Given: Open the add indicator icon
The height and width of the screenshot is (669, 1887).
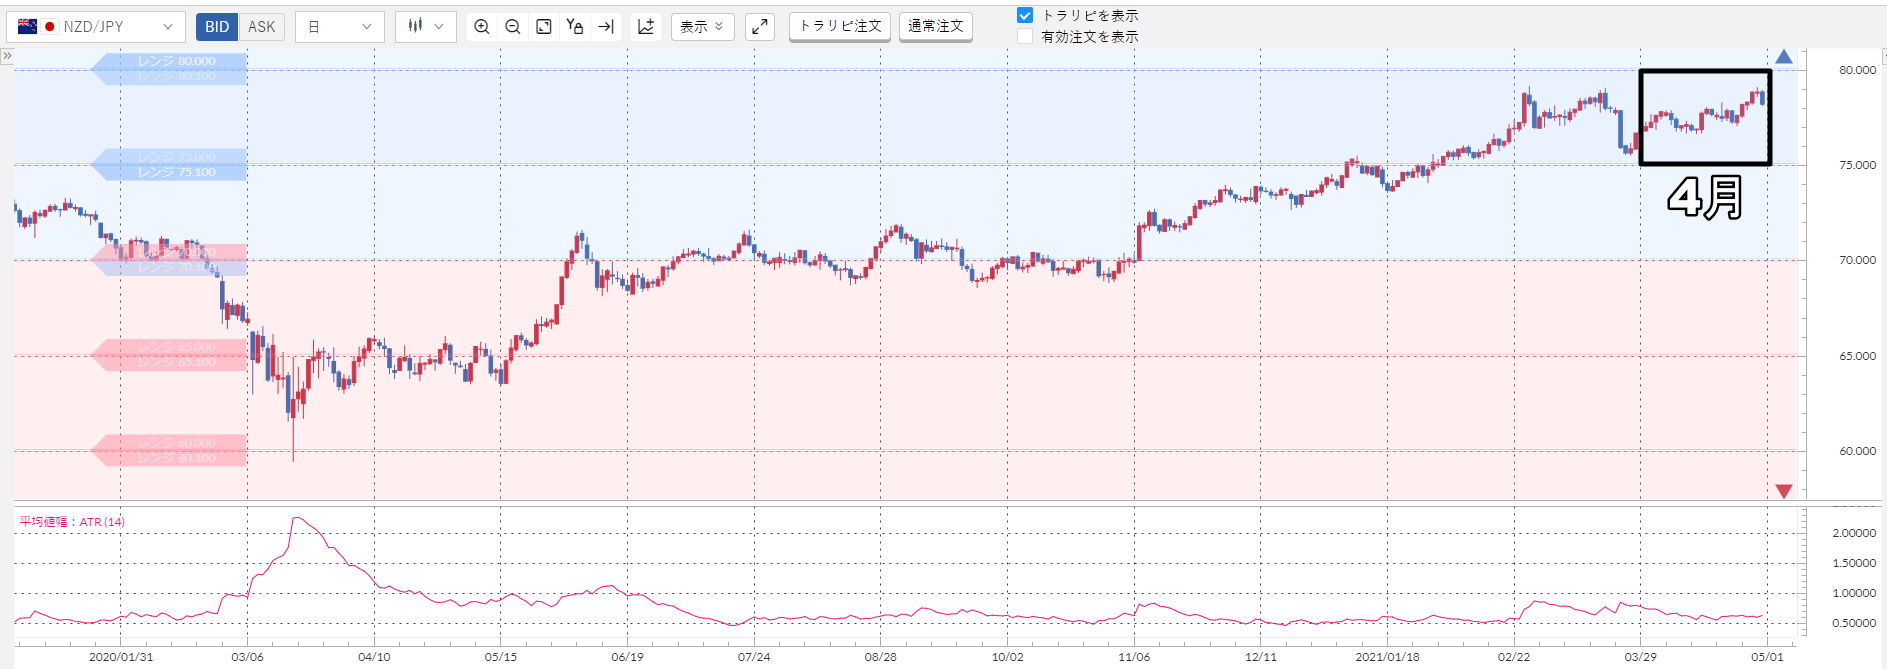Looking at the screenshot, I should [x=646, y=27].
